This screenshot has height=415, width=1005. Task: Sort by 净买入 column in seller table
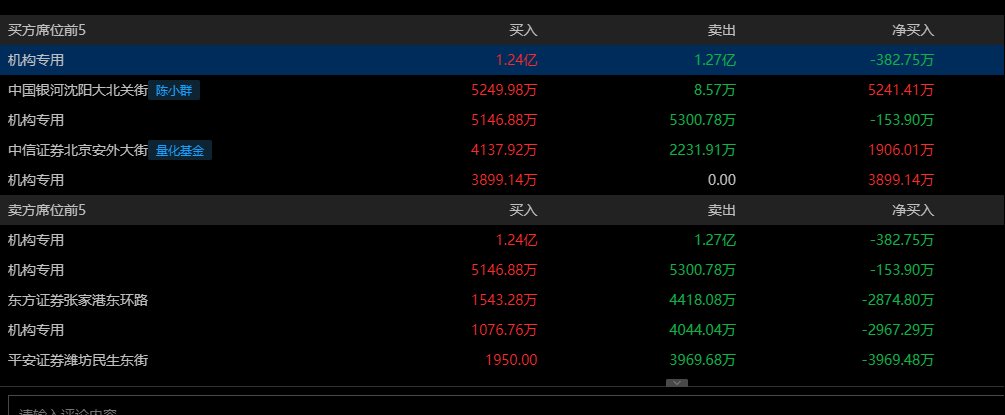click(x=913, y=210)
